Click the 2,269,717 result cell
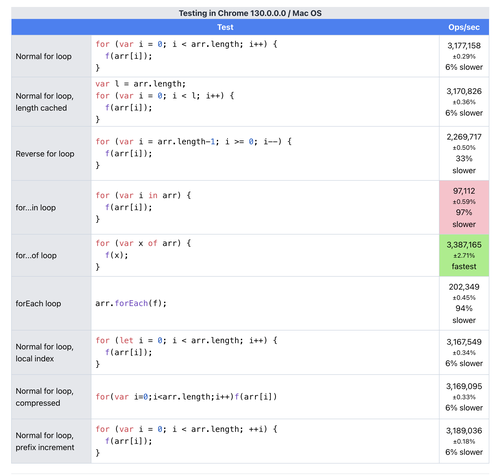Screen dimensions: 500x476 (464, 154)
